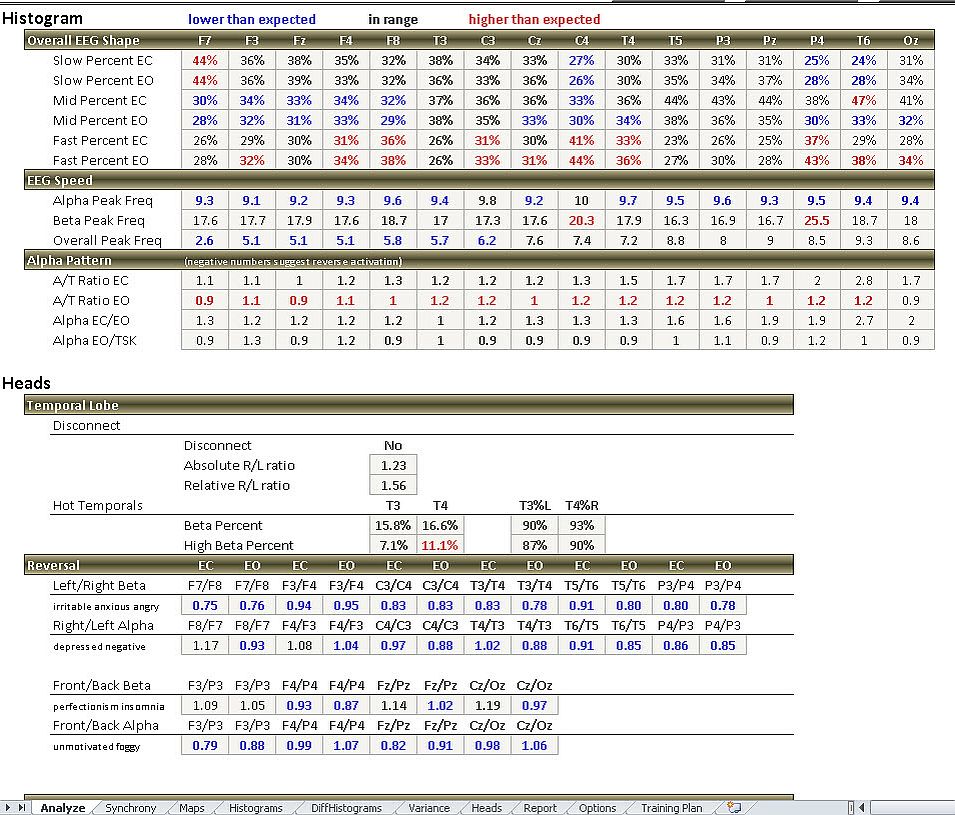Select the Alpha EC/EO T6 value 2.7
Viewport: 955px width, 815px height.
pos(864,321)
